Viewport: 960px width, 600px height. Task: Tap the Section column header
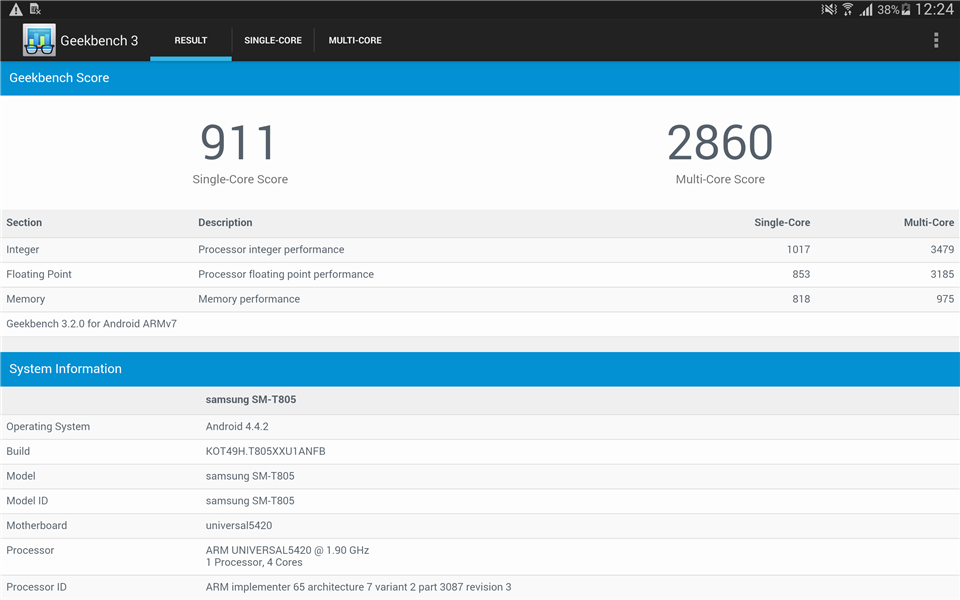(24, 222)
